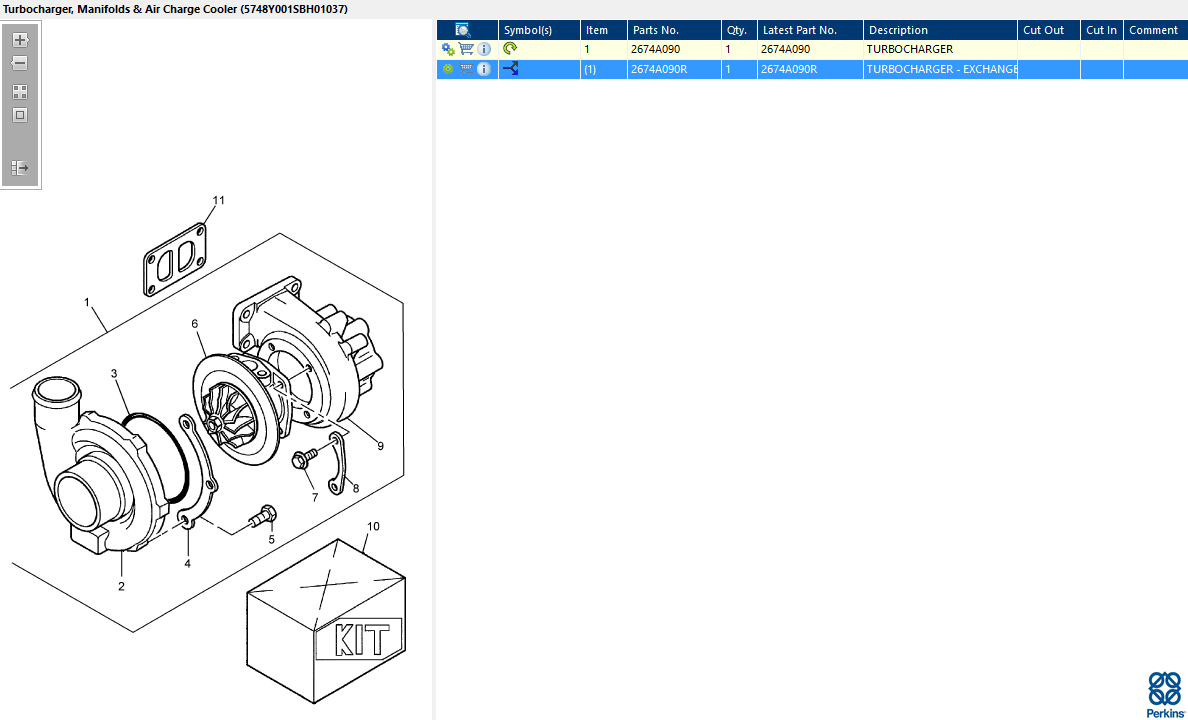This screenshot has width=1188, height=720.
Task: Click latest part number 2674A090R cell
Action: [810, 69]
